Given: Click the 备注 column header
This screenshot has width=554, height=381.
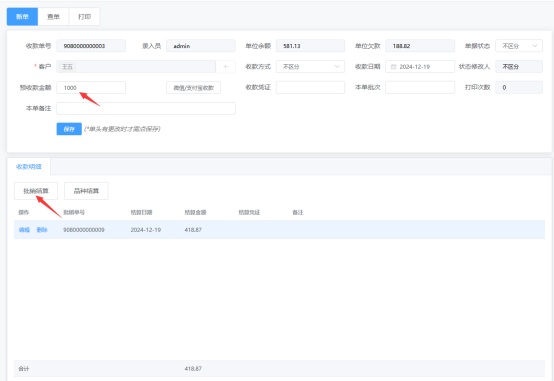Looking at the screenshot, I should click(x=298, y=212).
